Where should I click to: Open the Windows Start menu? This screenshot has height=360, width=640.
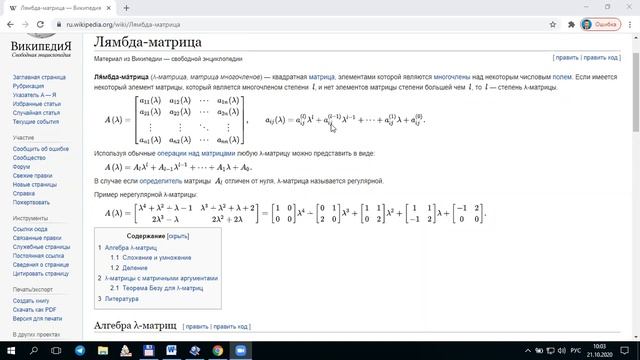tap(11, 351)
